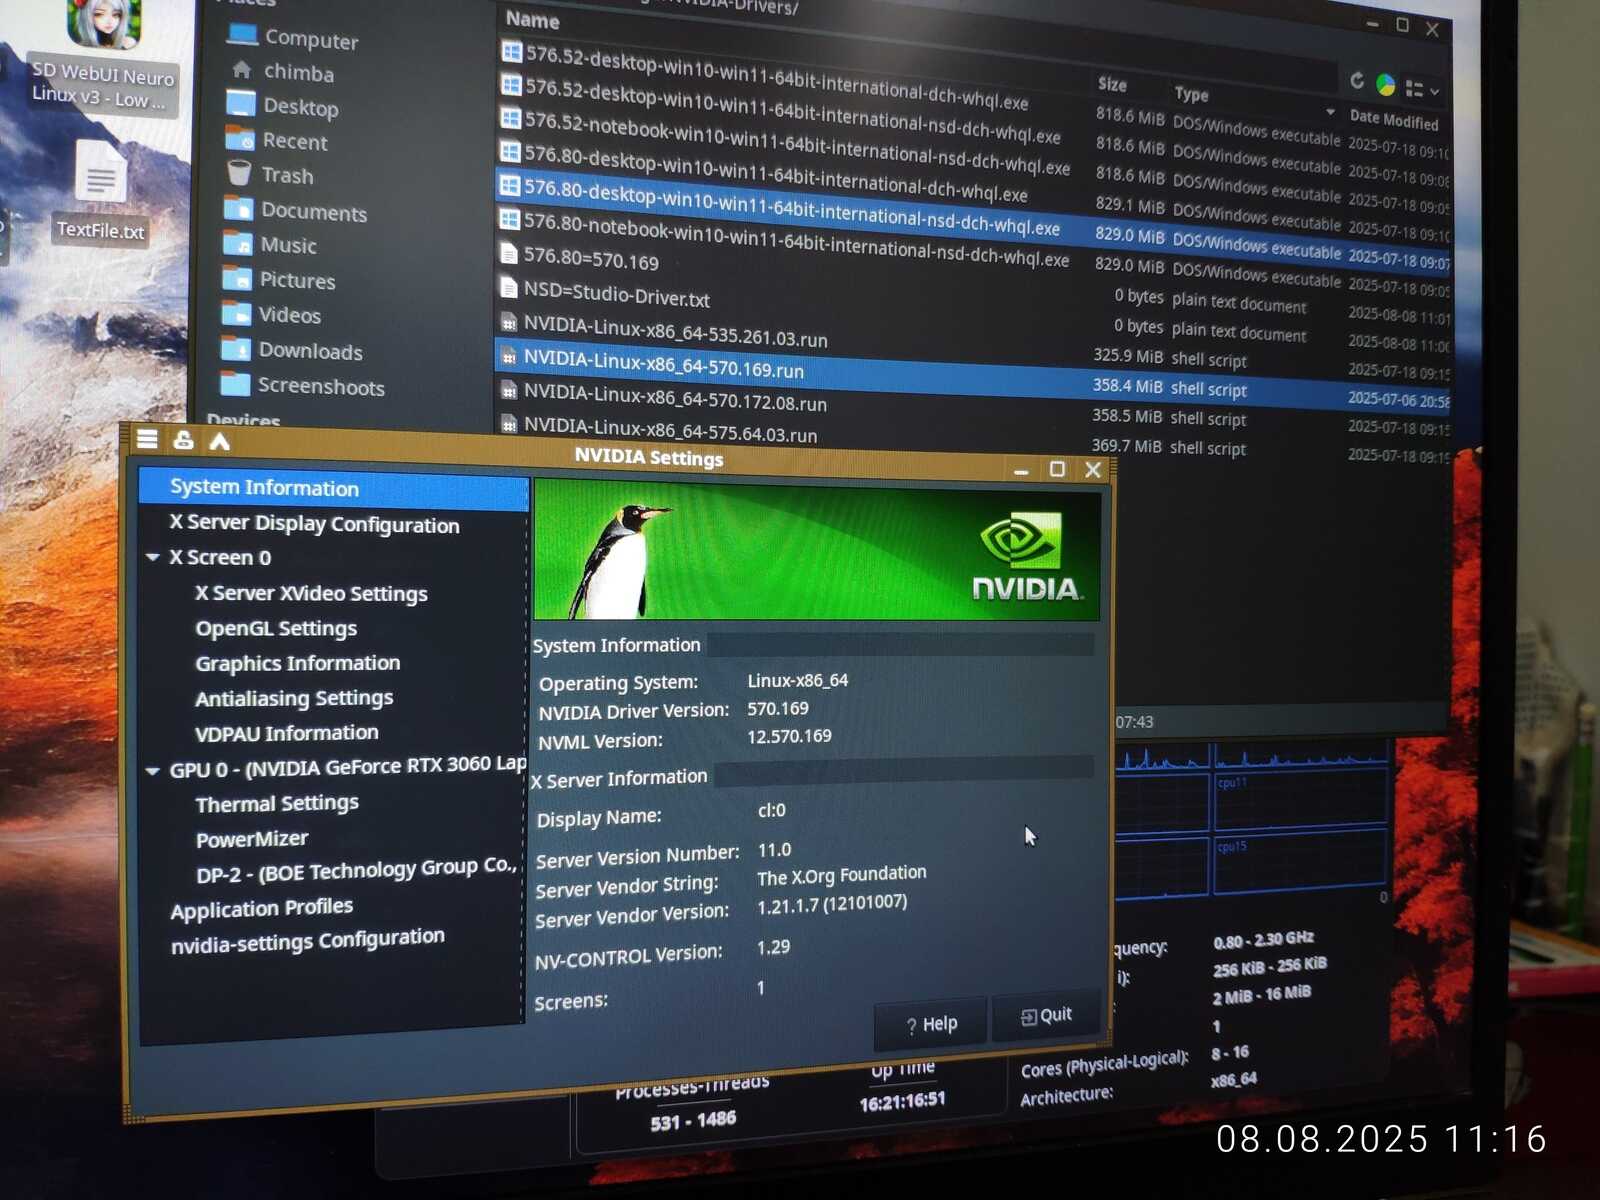Open the Recent files place

point(277,140)
